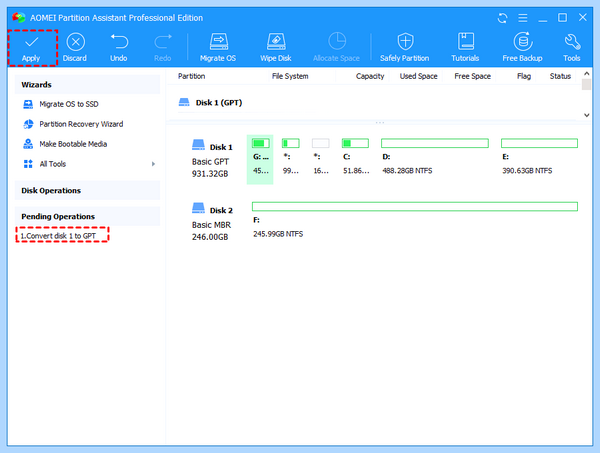This screenshot has width=600, height=453.
Task: Sort by Partition column header
Action: 191,76
